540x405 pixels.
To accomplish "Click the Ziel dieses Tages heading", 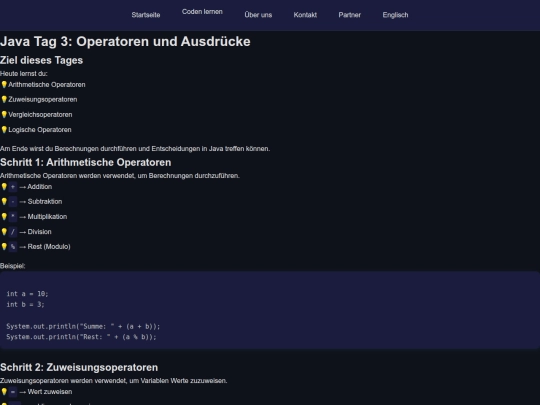I will pos(42,60).
